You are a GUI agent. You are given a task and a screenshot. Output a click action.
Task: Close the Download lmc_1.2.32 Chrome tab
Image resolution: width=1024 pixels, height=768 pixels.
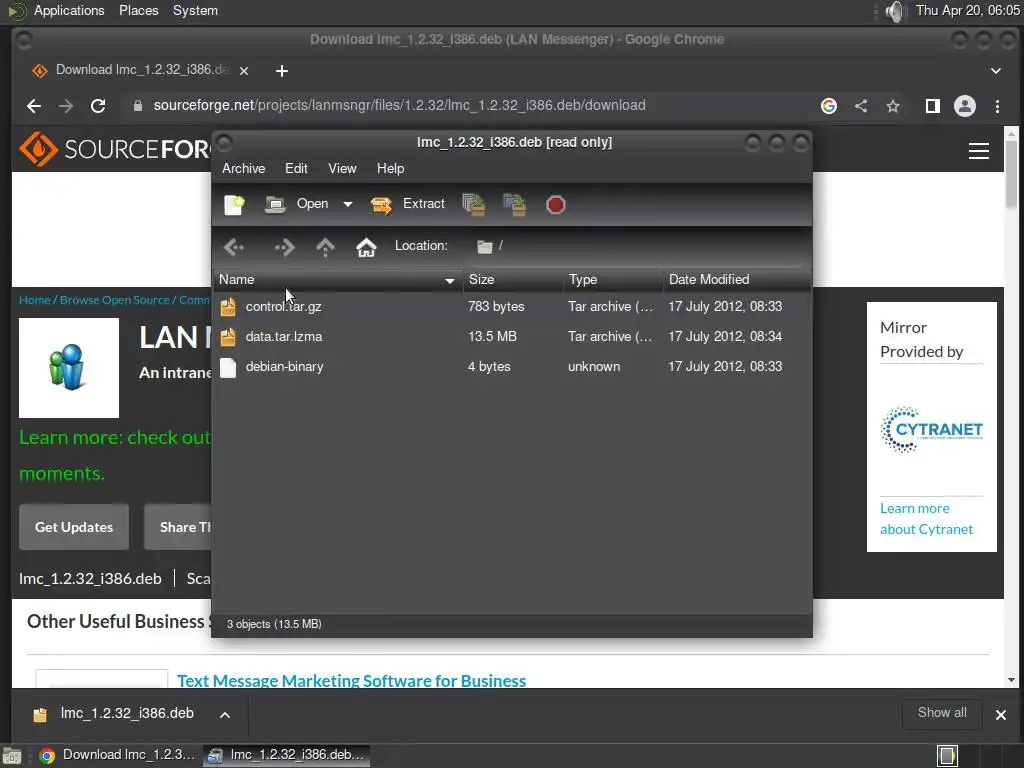pyautogui.click(x=244, y=71)
